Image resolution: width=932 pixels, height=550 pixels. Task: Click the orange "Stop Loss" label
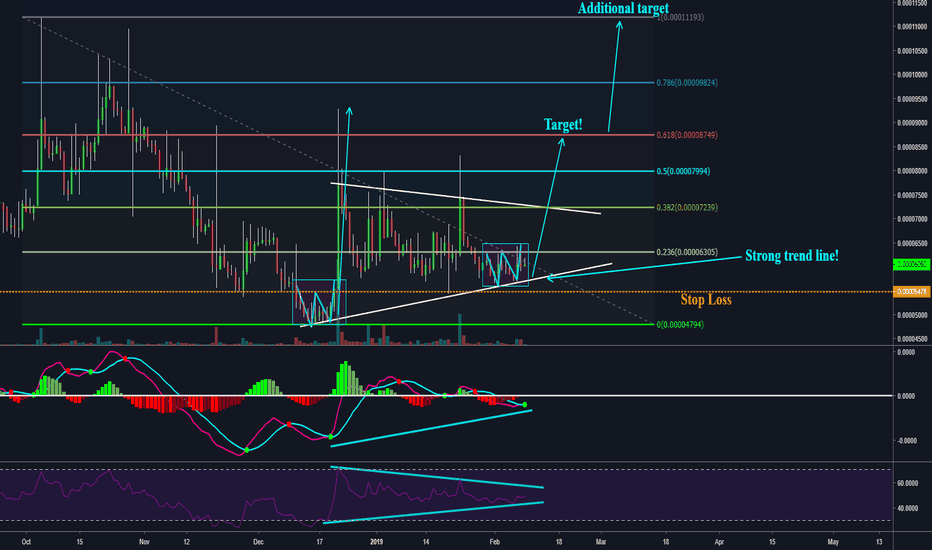(706, 300)
